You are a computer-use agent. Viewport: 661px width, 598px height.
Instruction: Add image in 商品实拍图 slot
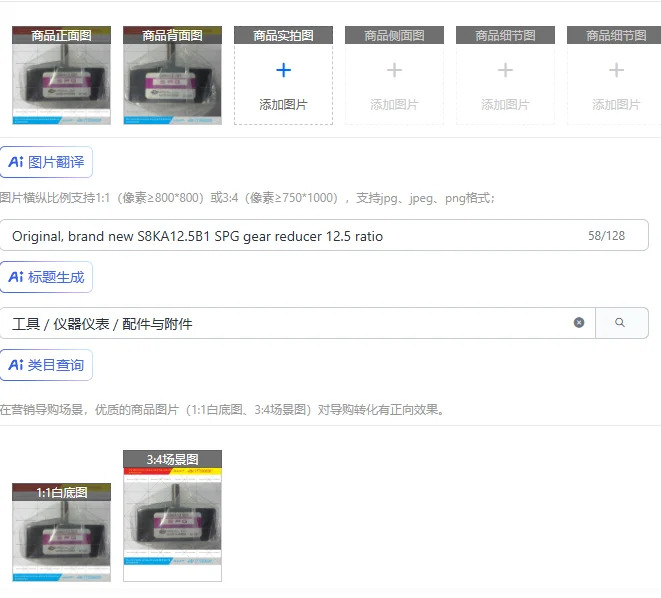[x=283, y=75]
